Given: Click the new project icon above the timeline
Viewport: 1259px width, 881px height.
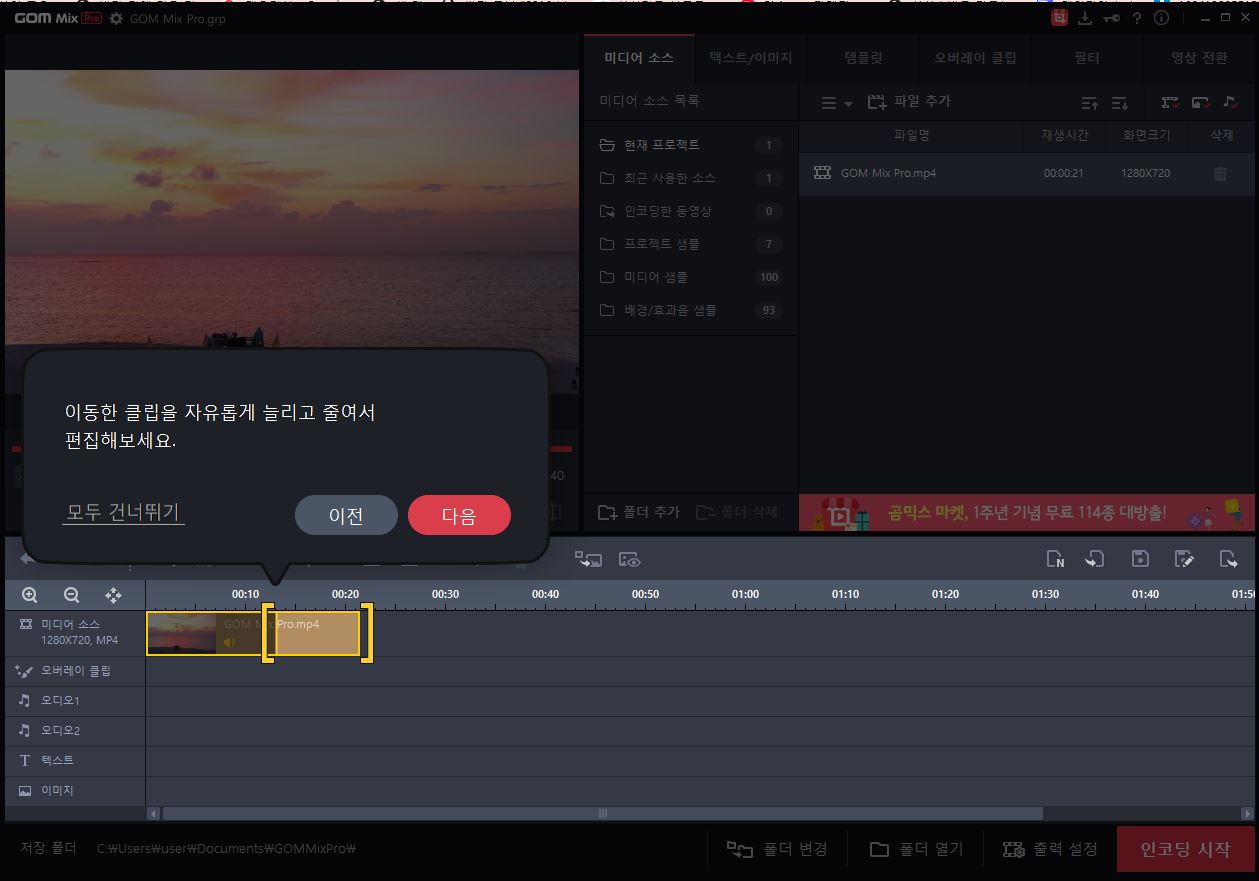Looking at the screenshot, I should [1055, 558].
